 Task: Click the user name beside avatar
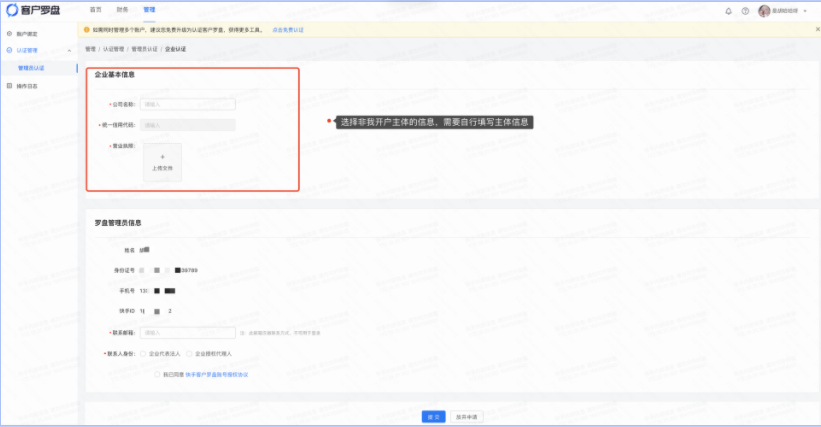click(785, 11)
